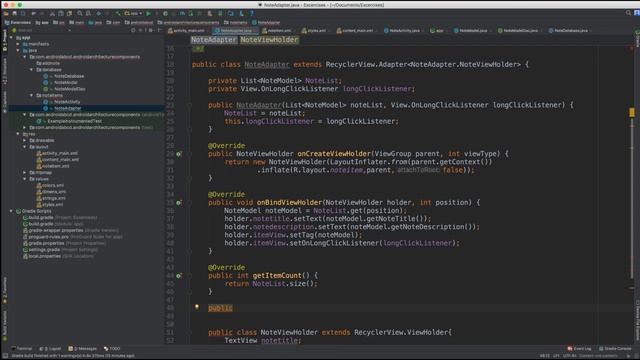Click the override gutter icon beside getItemCount

pyautogui.click(x=178, y=276)
